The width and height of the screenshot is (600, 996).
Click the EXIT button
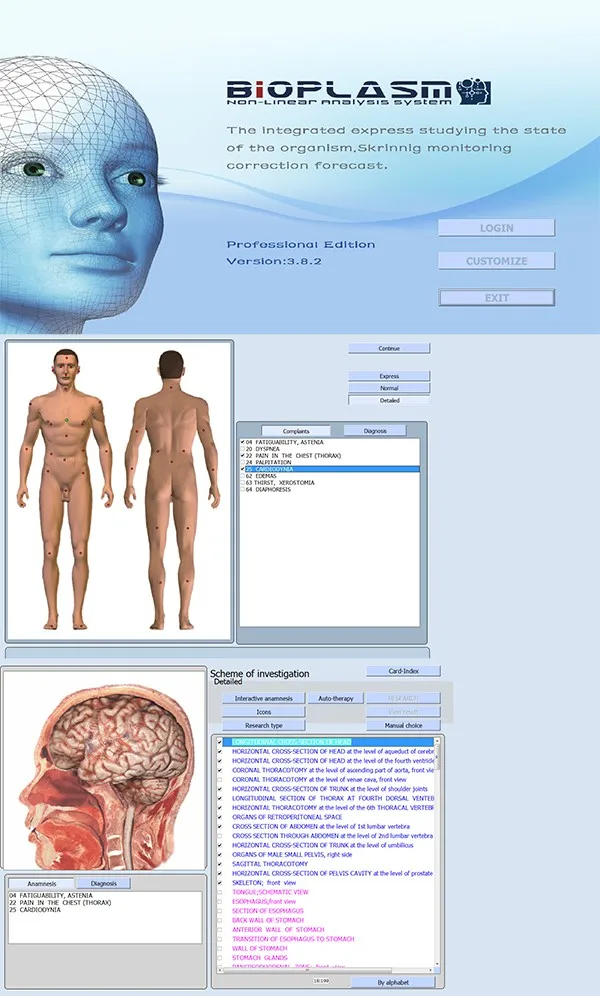click(x=496, y=297)
